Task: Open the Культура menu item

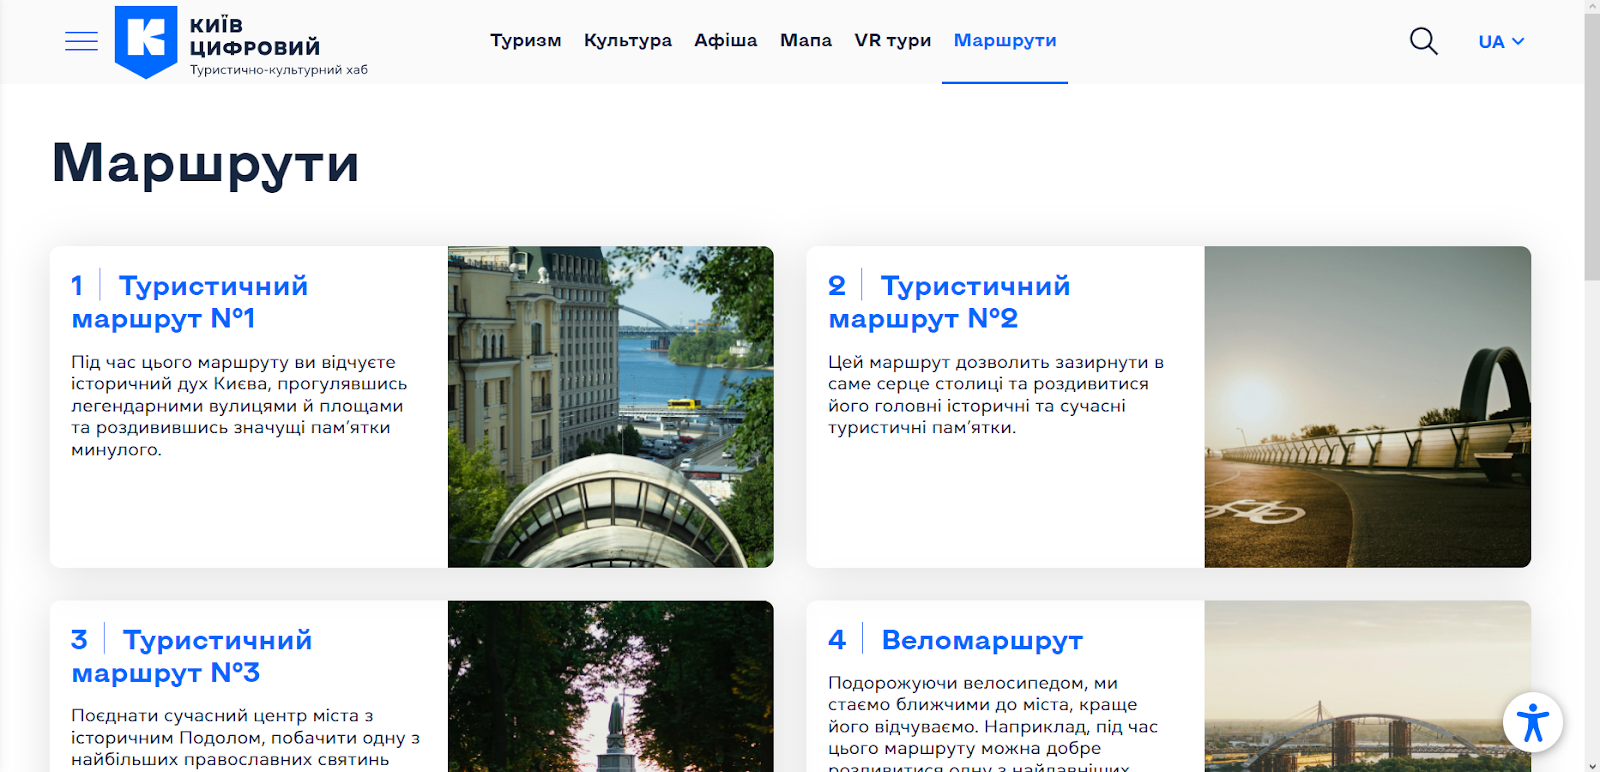Action: point(628,41)
